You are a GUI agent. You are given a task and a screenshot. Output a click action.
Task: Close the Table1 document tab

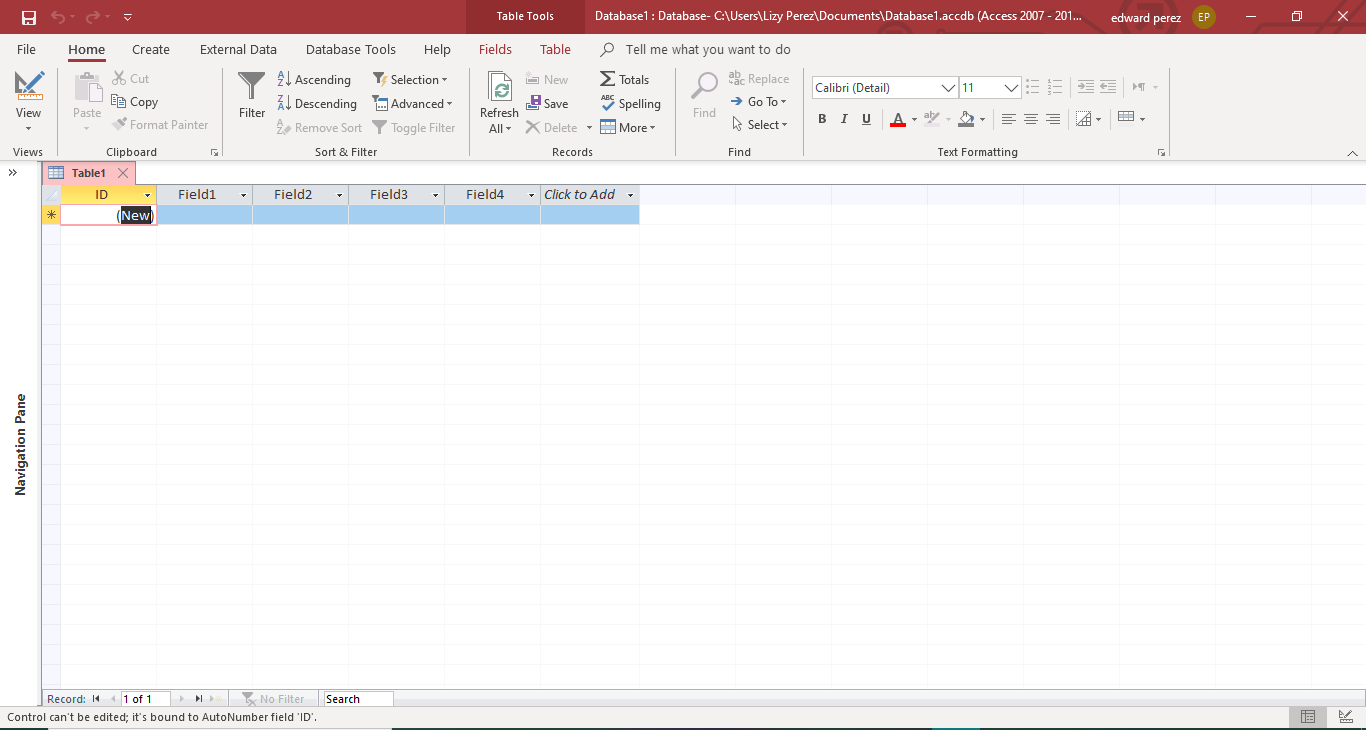[x=123, y=173]
